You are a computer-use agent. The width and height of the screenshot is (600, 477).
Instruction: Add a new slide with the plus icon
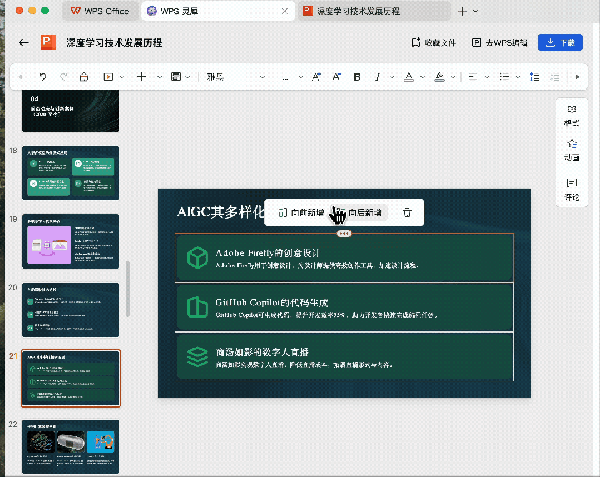(x=141, y=77)
